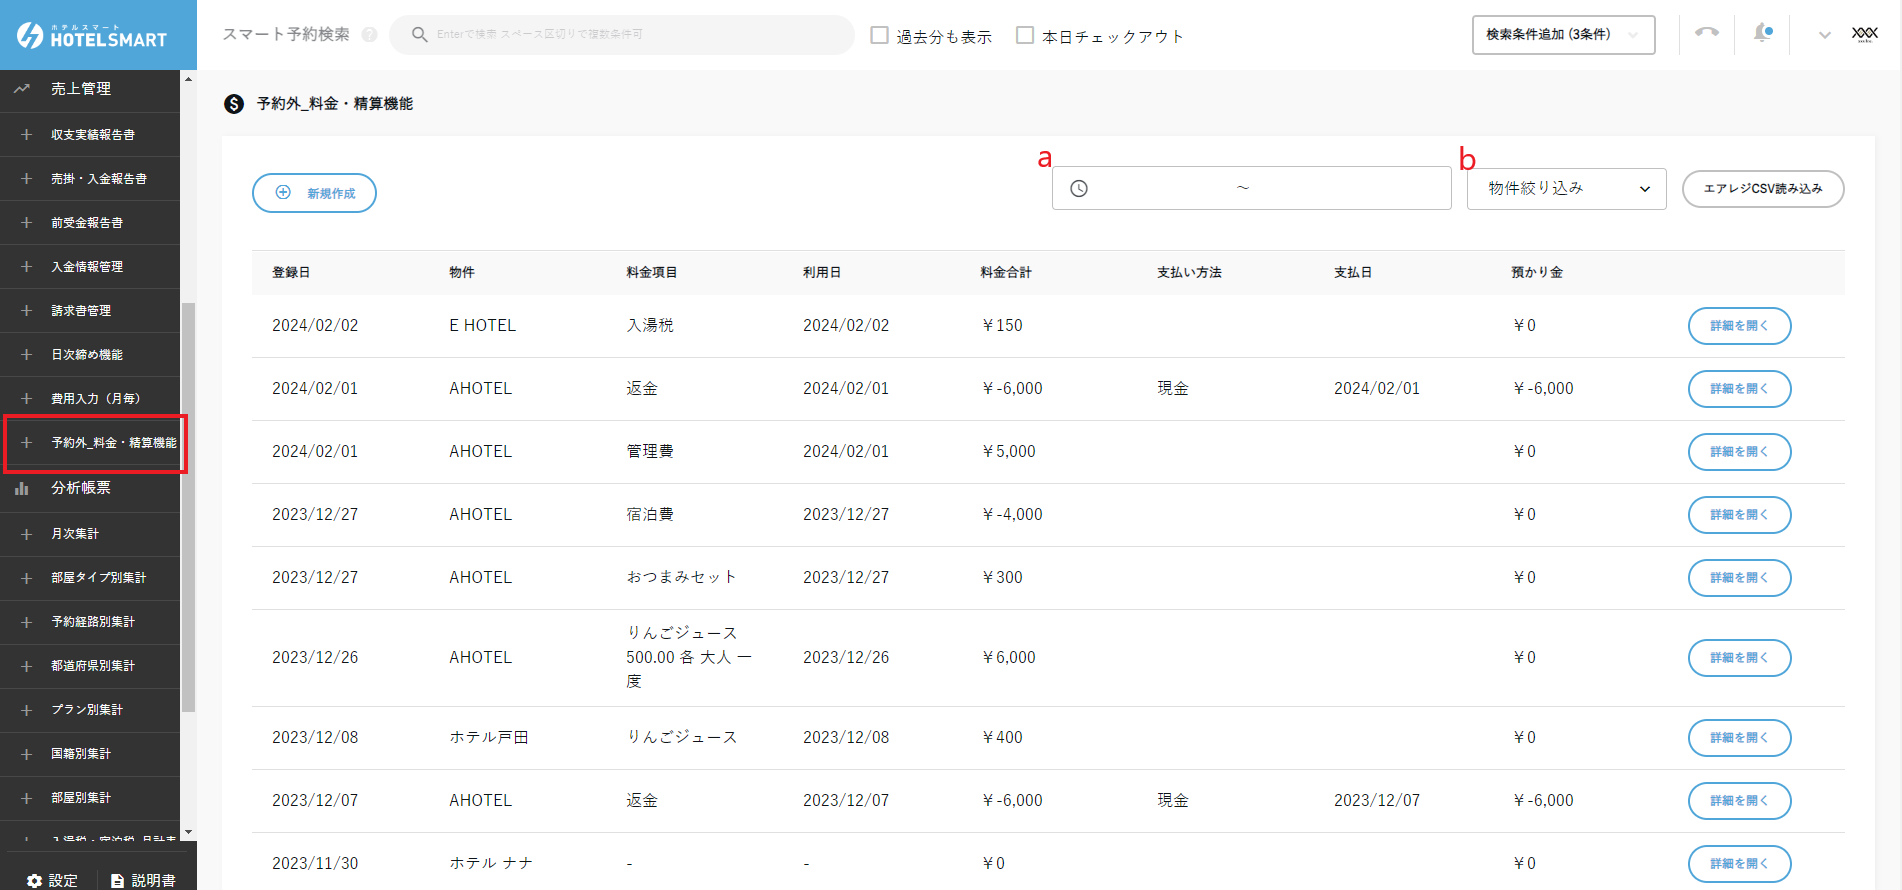
Task: Click the エアレジCSV読み込み button
Action: point(1762,189)
